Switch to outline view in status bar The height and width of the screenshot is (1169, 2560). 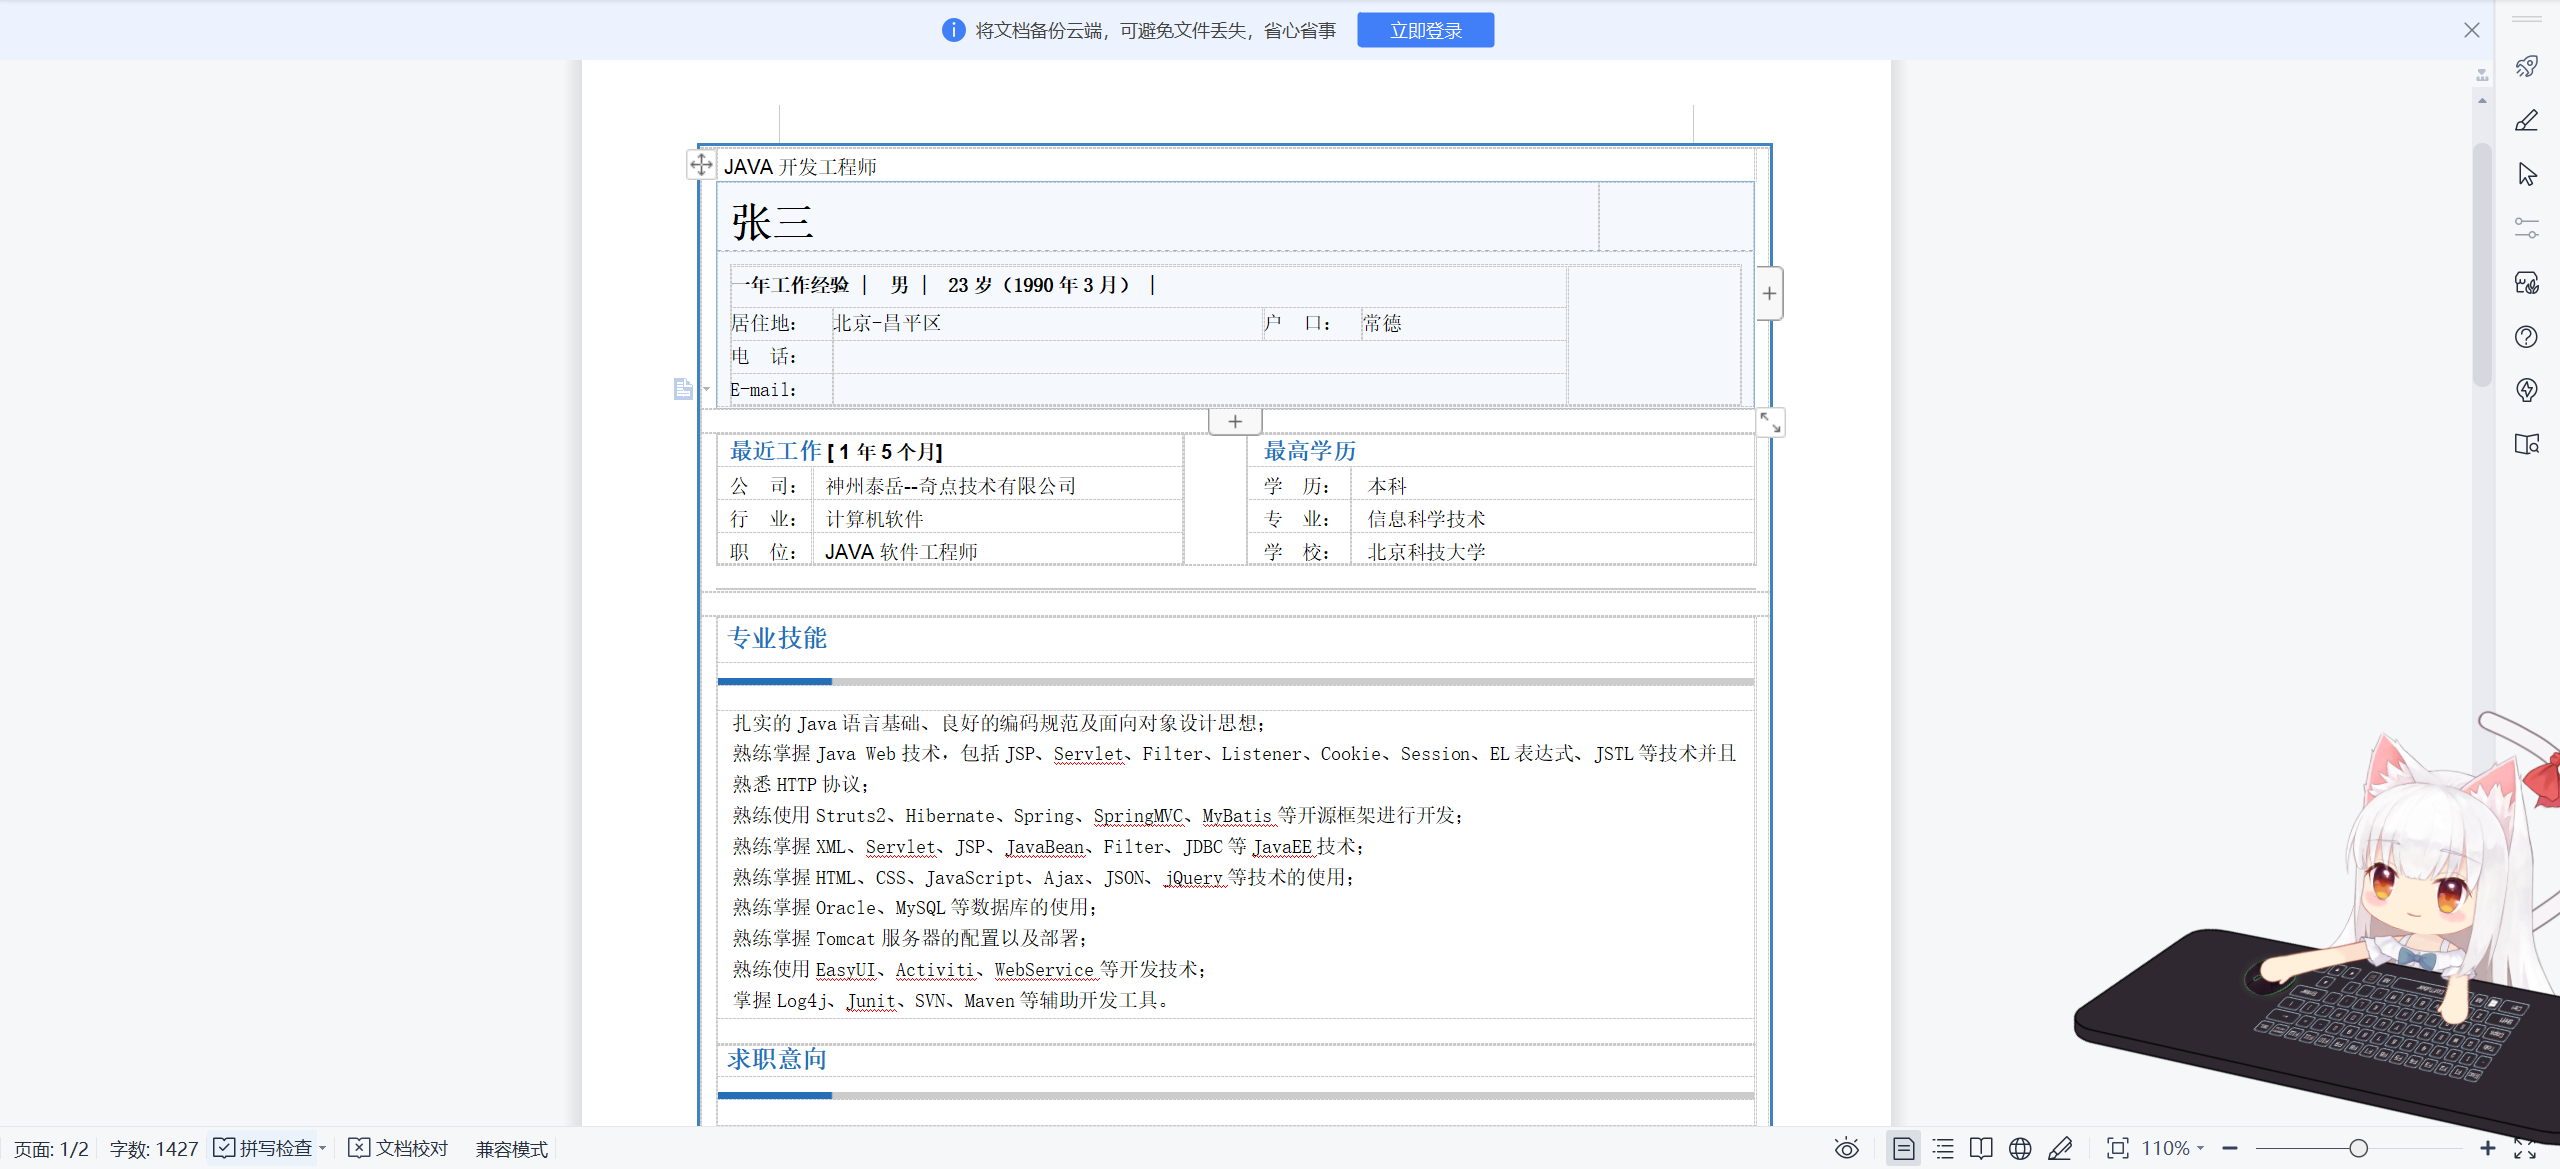coord(1943,1148)
